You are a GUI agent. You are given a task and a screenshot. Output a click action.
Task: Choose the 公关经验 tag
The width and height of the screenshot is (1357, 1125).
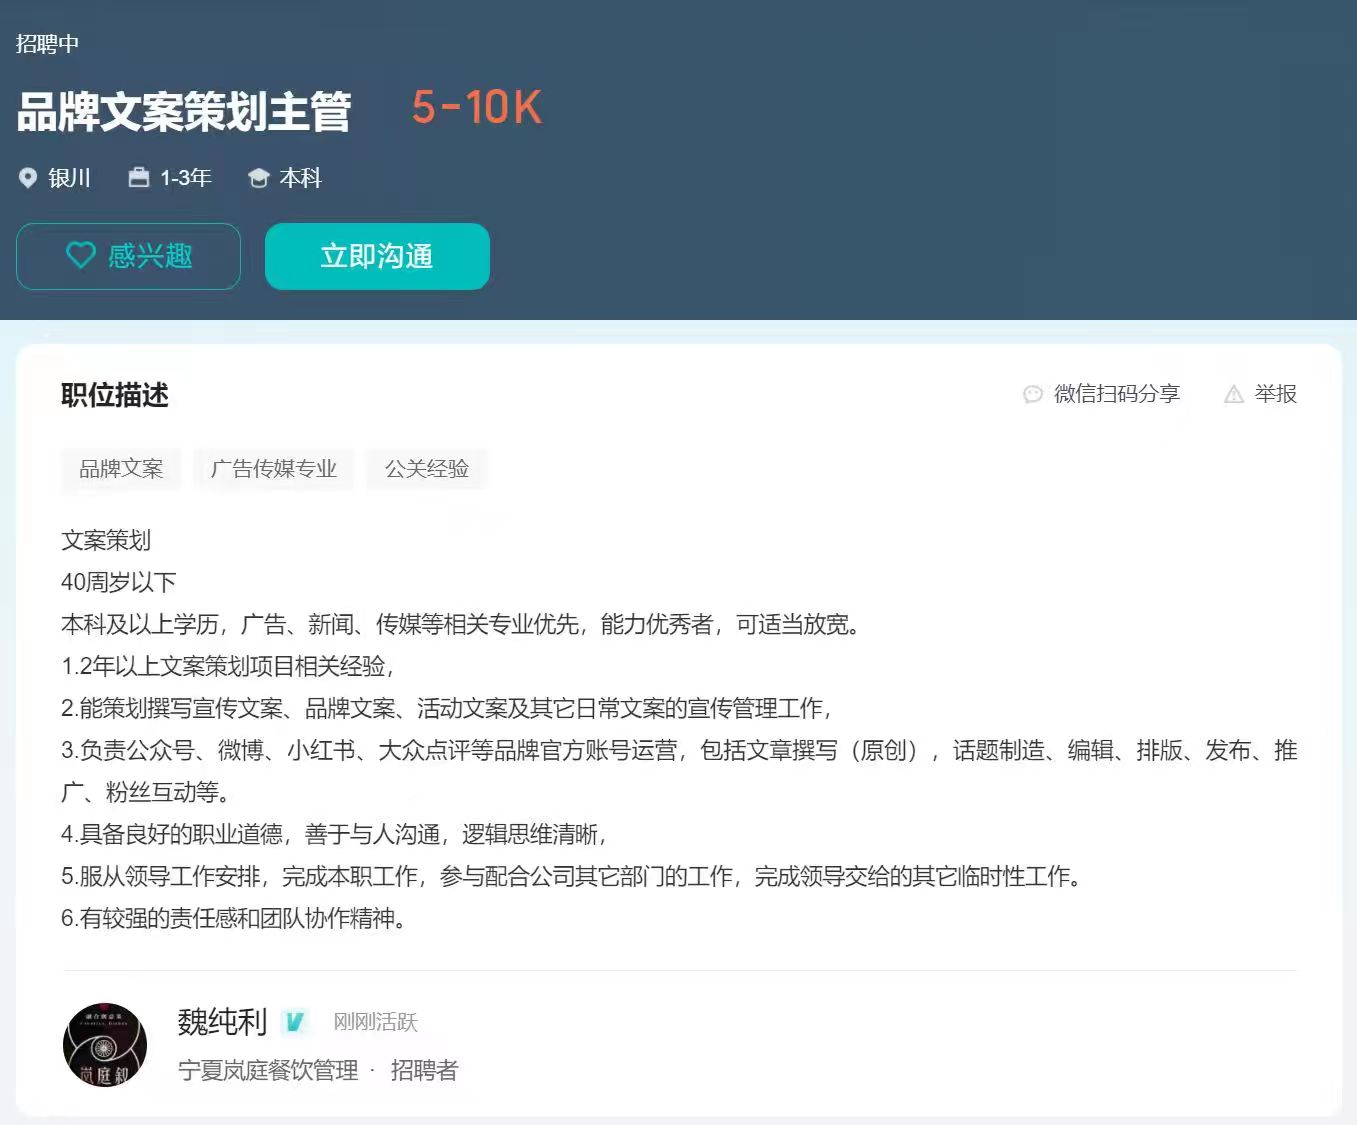coord(427,469)
